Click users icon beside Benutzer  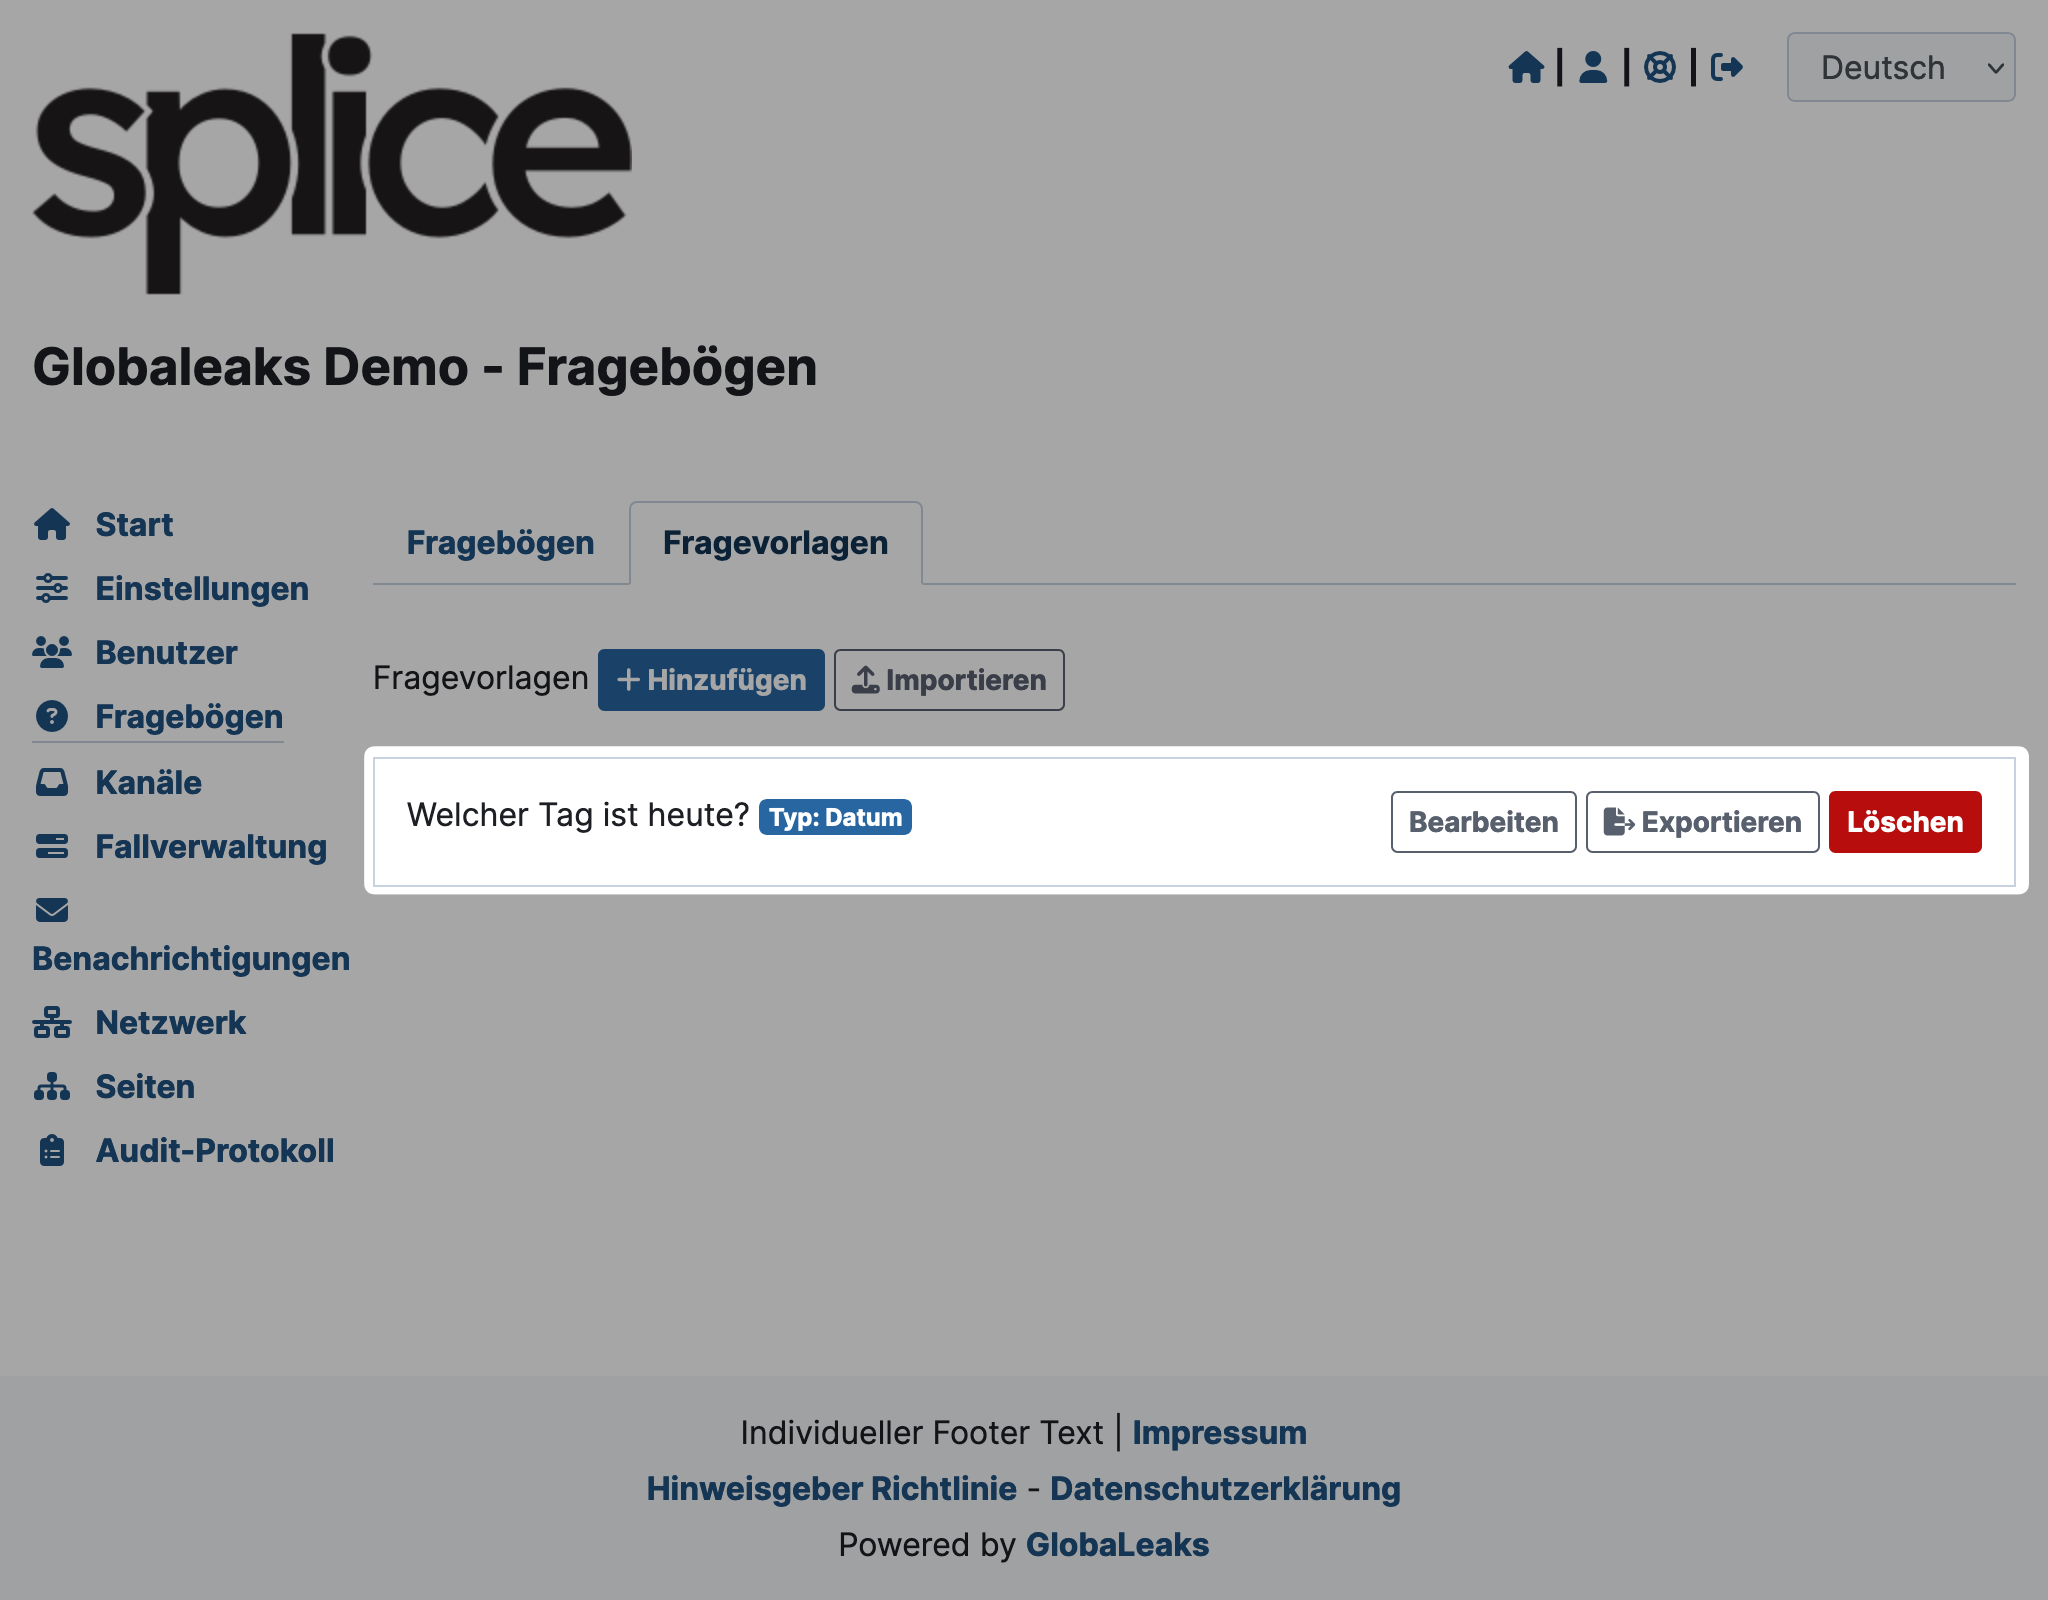point(52,652)
